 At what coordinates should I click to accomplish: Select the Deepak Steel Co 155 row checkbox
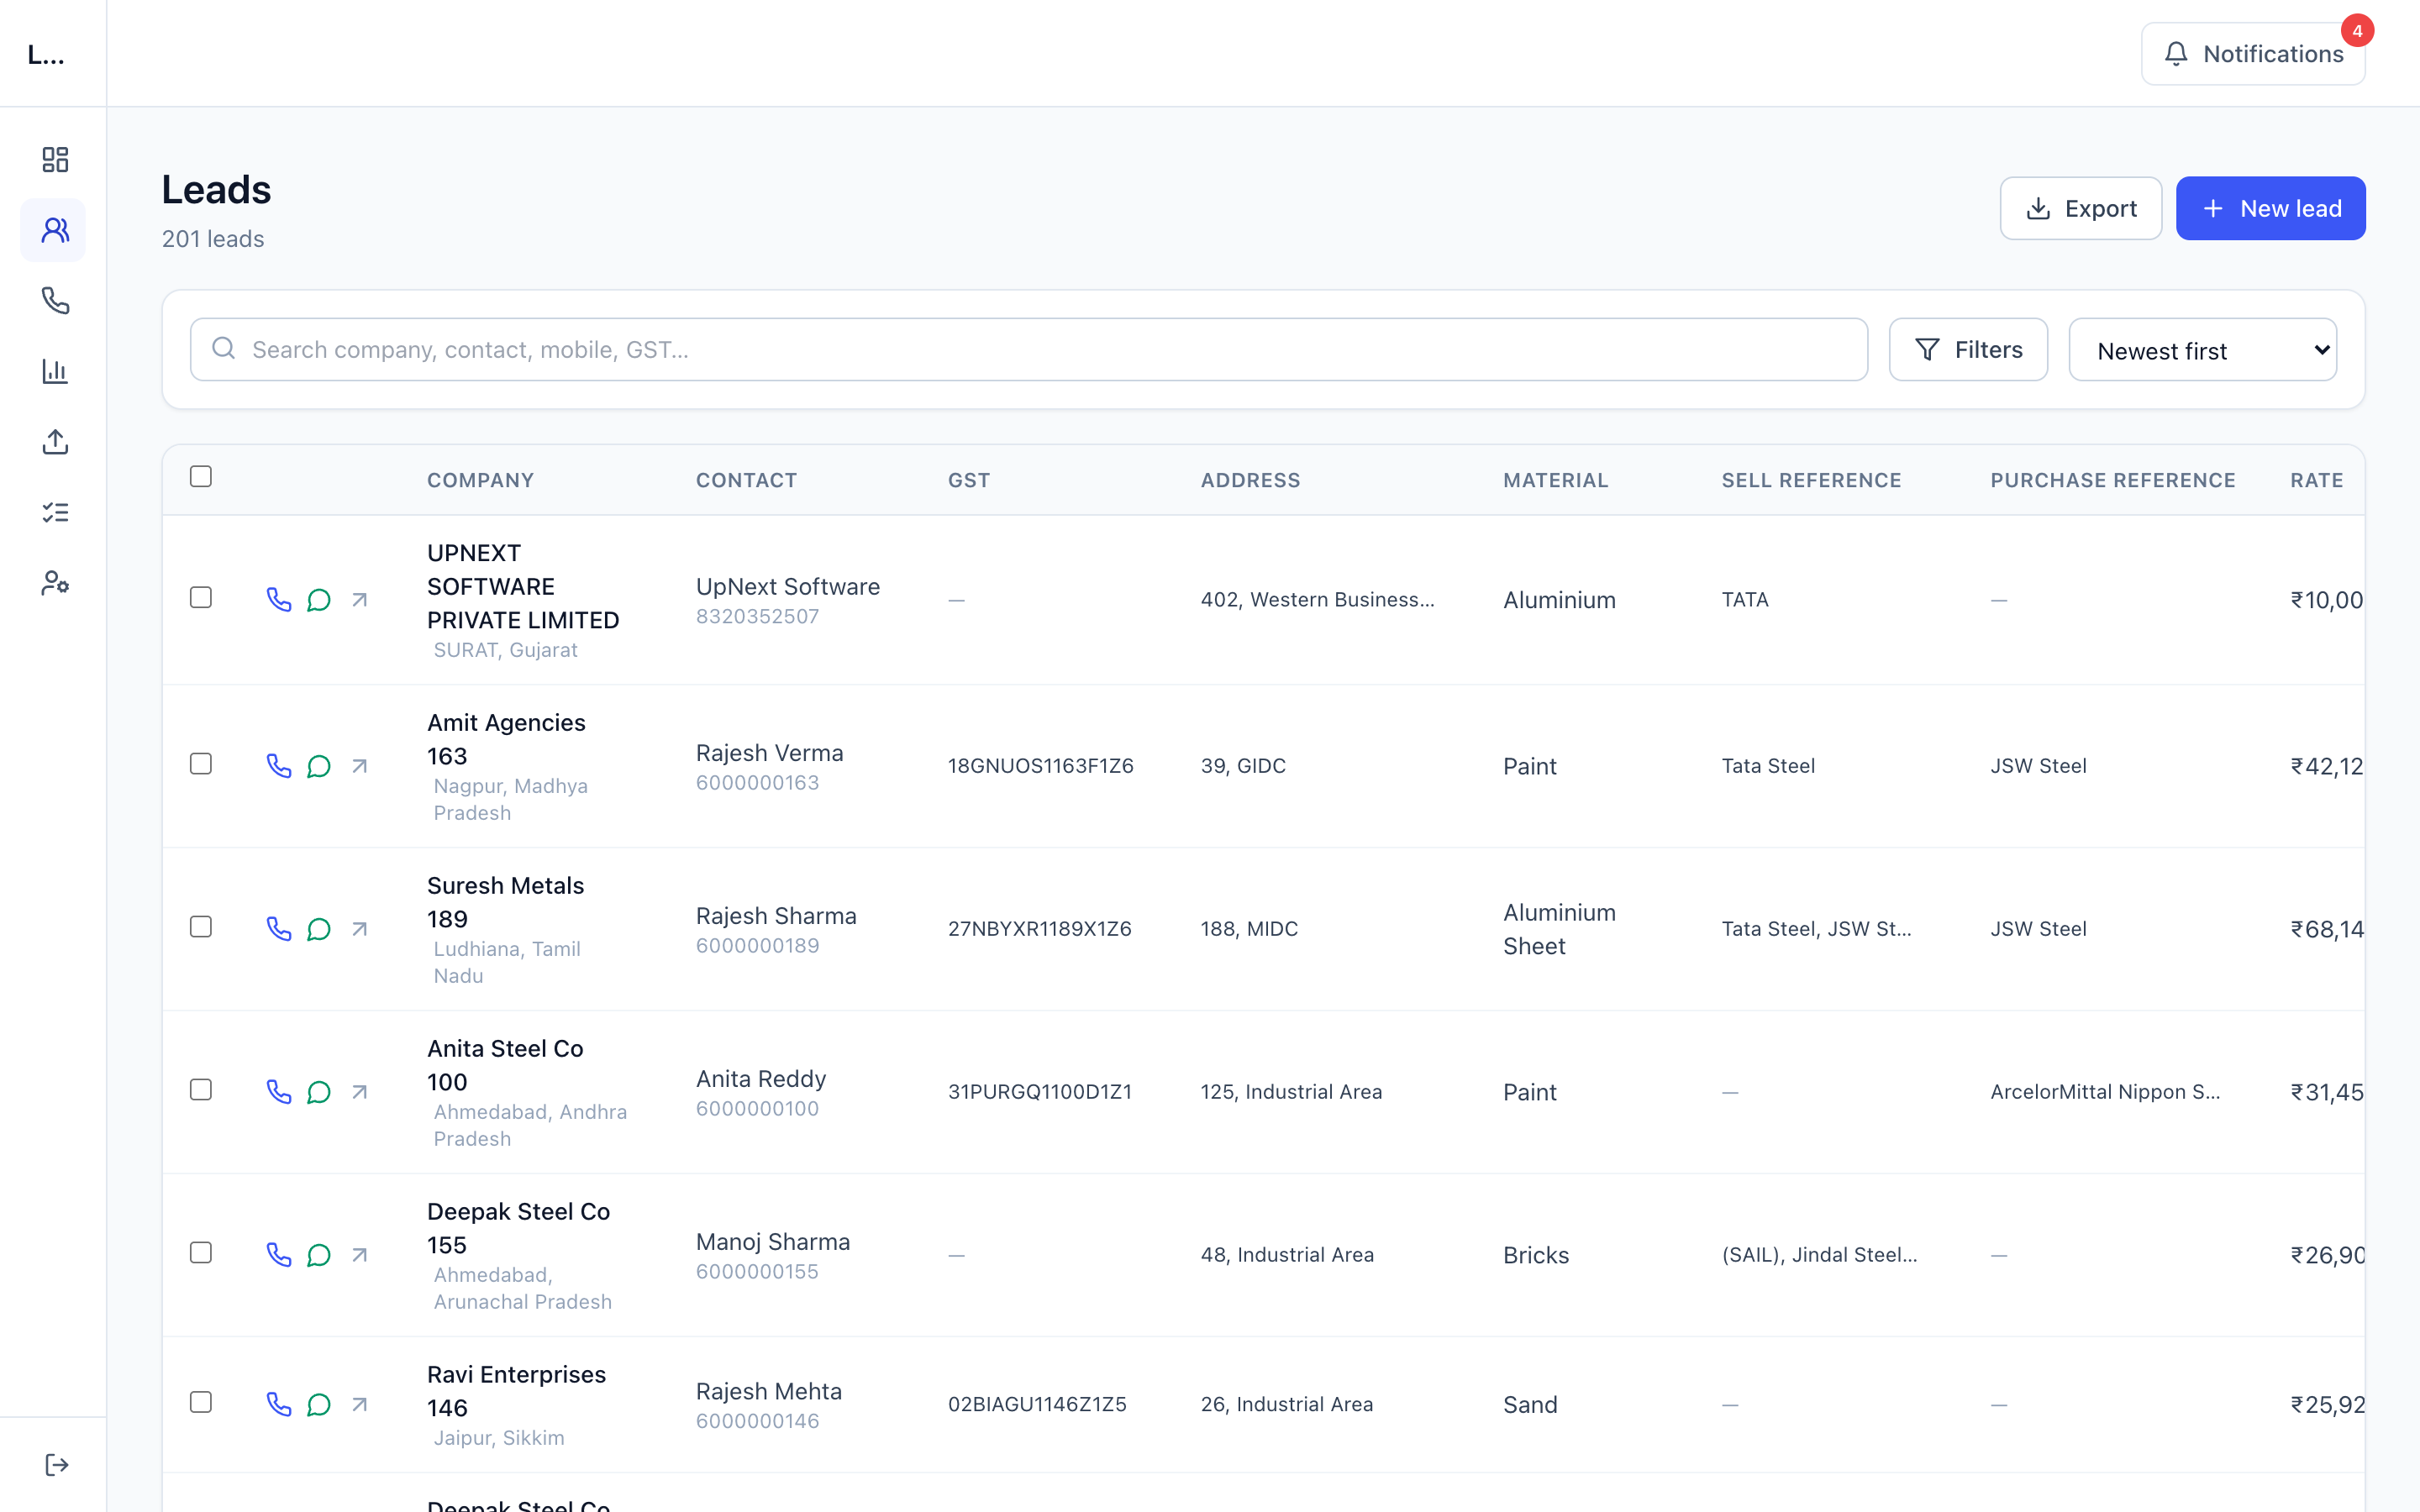(x=201, y=1252)
